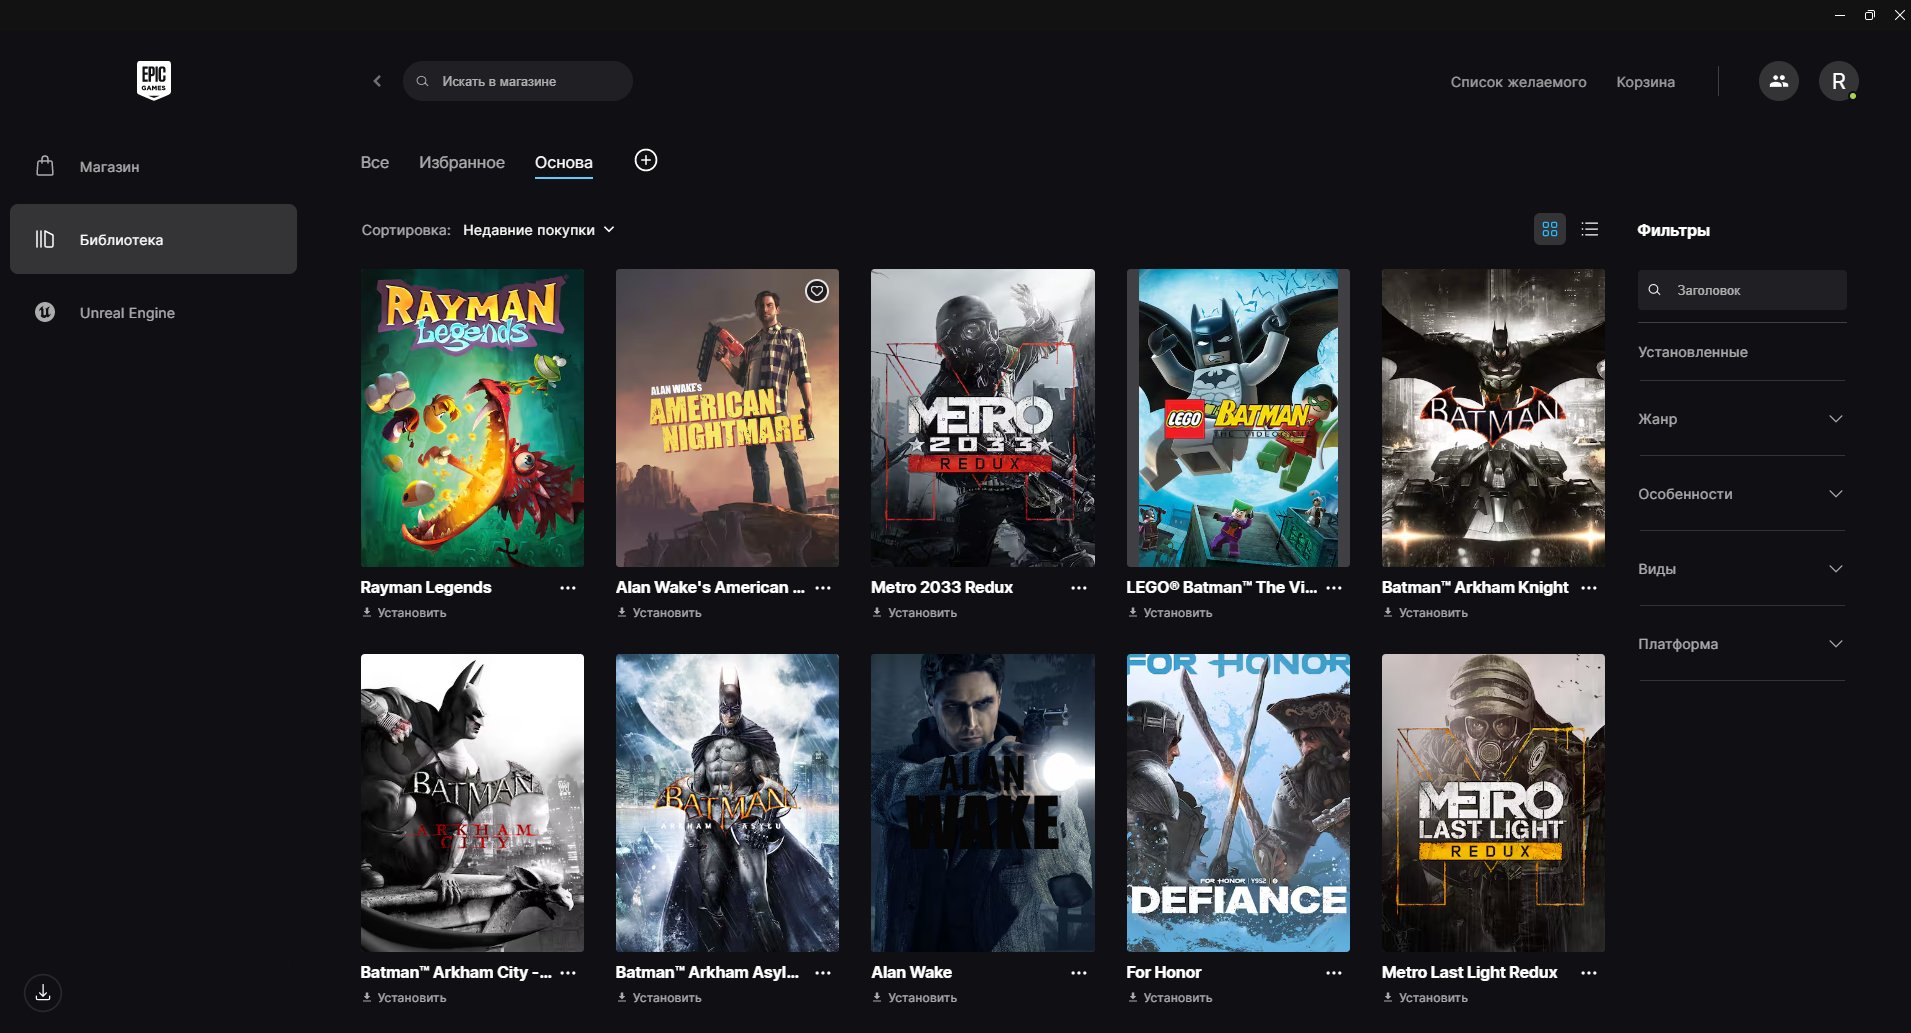Image resolution: width=1911 pixels, height=1033 pixels.
Task: Install Alan Wake
Action: [x=914, y=998]
